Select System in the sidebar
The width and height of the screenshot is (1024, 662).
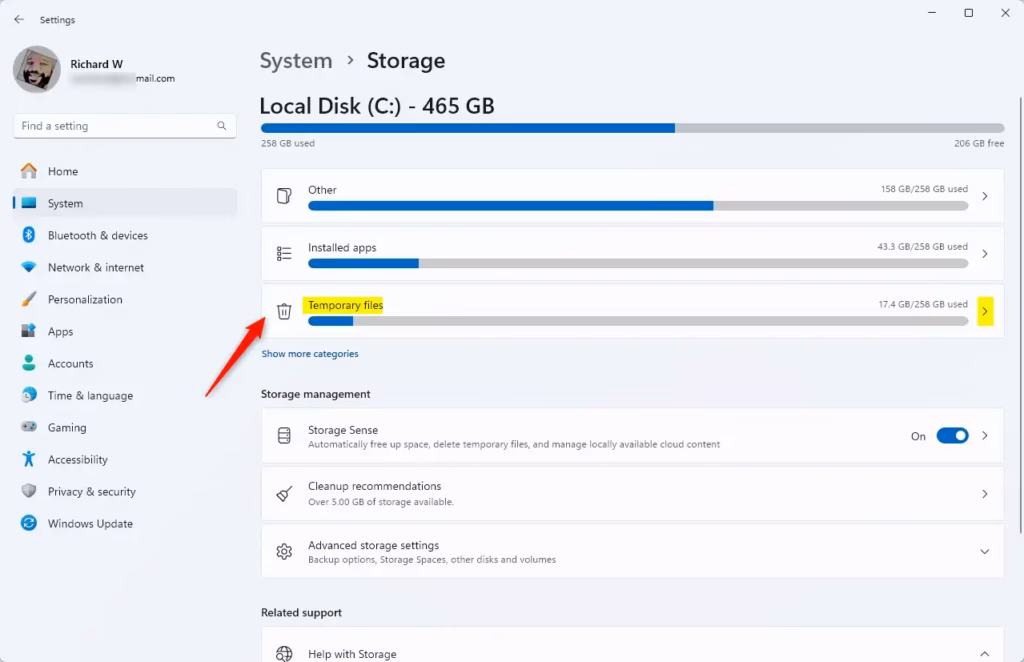coord(125,203)
